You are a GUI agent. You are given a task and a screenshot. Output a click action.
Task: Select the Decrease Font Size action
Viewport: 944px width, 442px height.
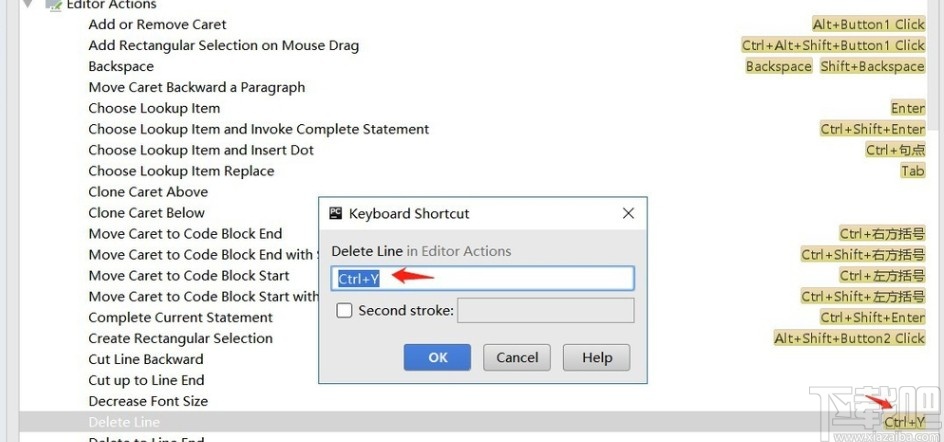click(148, 401)
